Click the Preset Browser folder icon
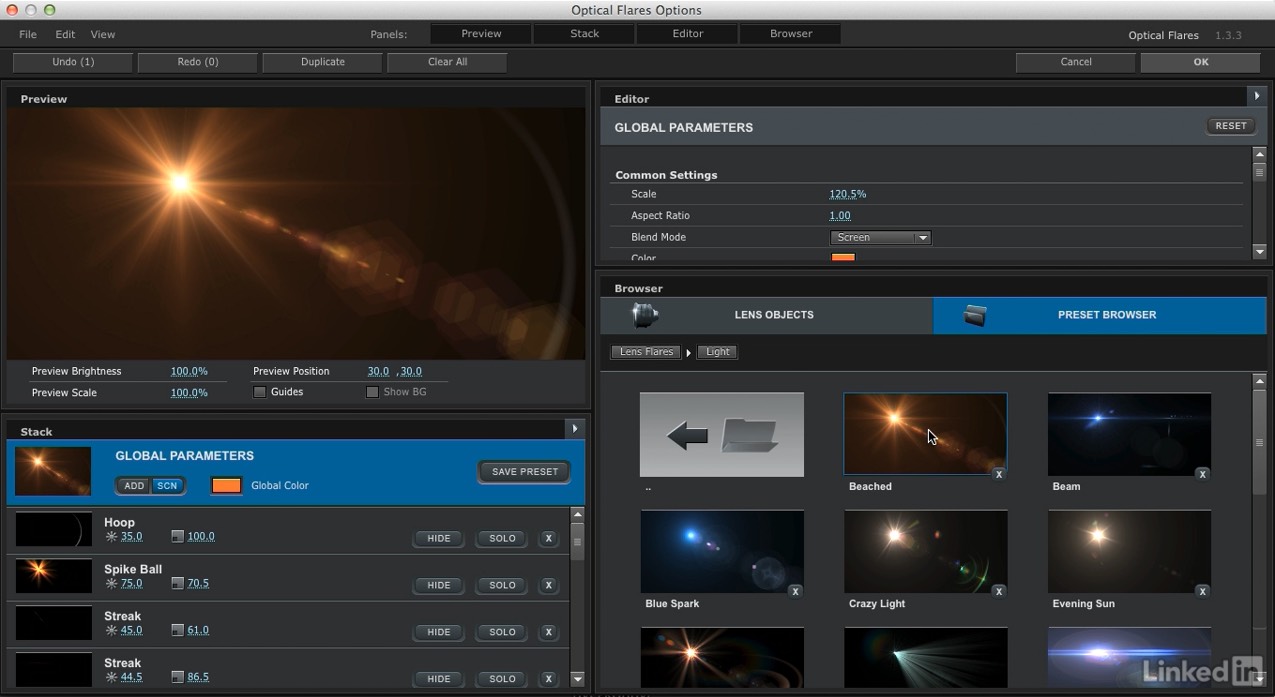The height and width of the screenshot is (697, 1275). (974, 315)
